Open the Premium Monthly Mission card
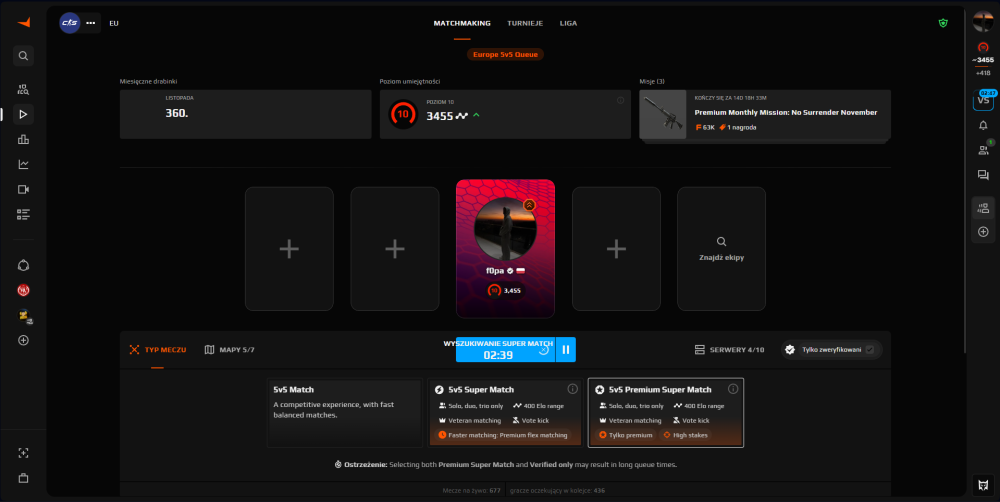 point(765,115)
